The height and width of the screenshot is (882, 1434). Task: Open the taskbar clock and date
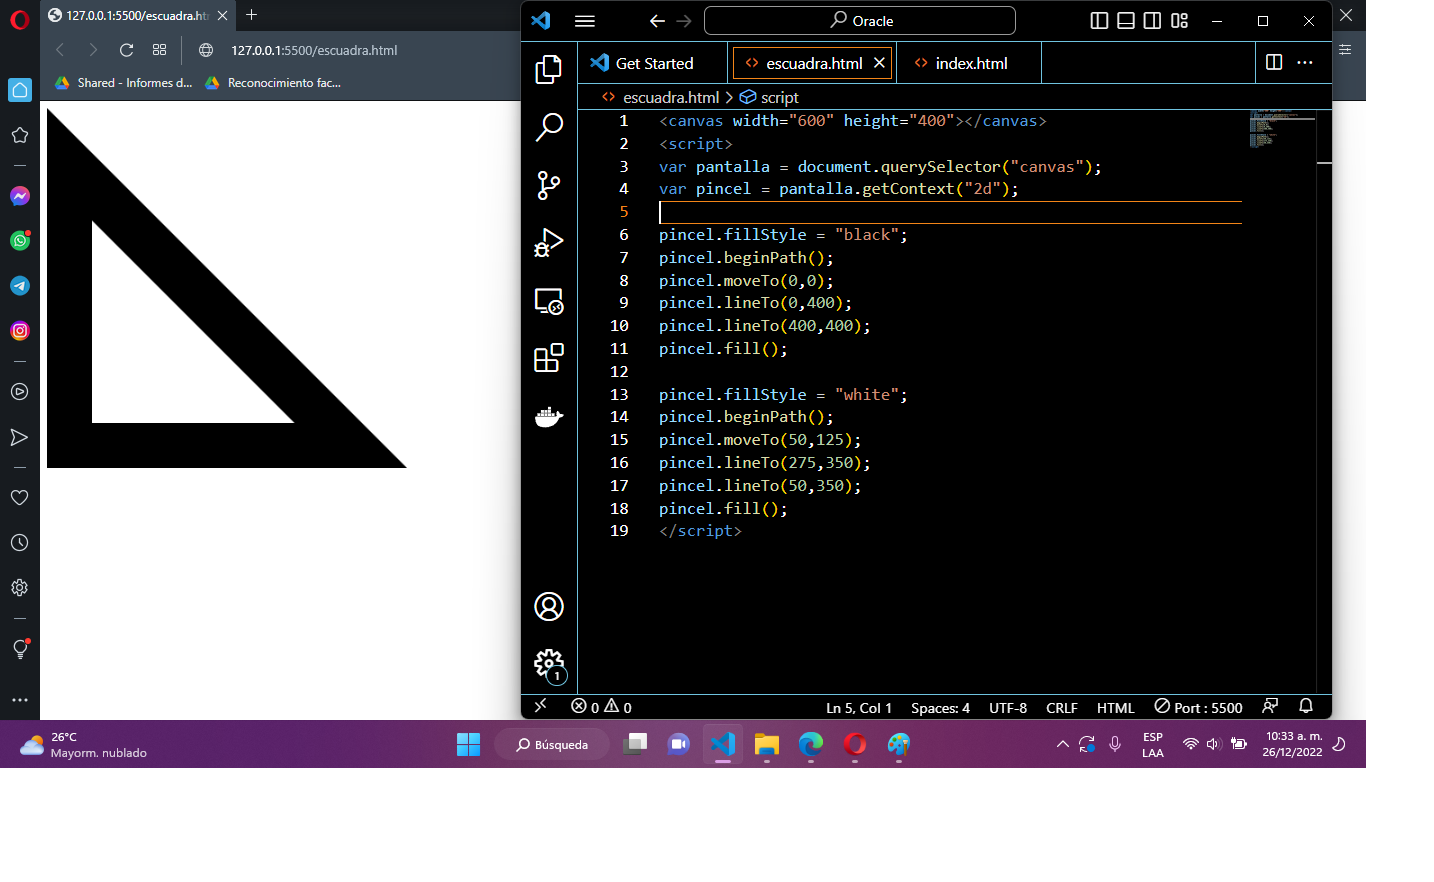tap(1292, 744)
